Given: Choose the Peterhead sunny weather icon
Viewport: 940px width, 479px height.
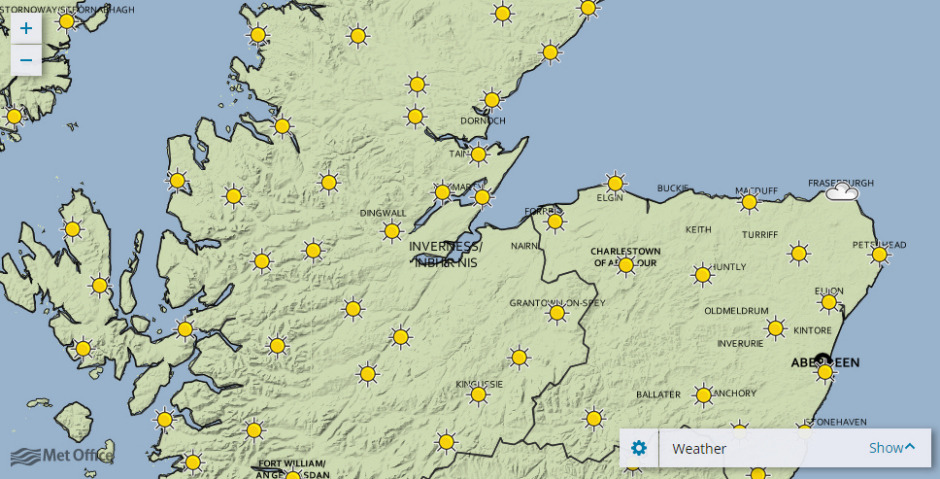Looking at the screenshot, I should [x=879, y=255].
